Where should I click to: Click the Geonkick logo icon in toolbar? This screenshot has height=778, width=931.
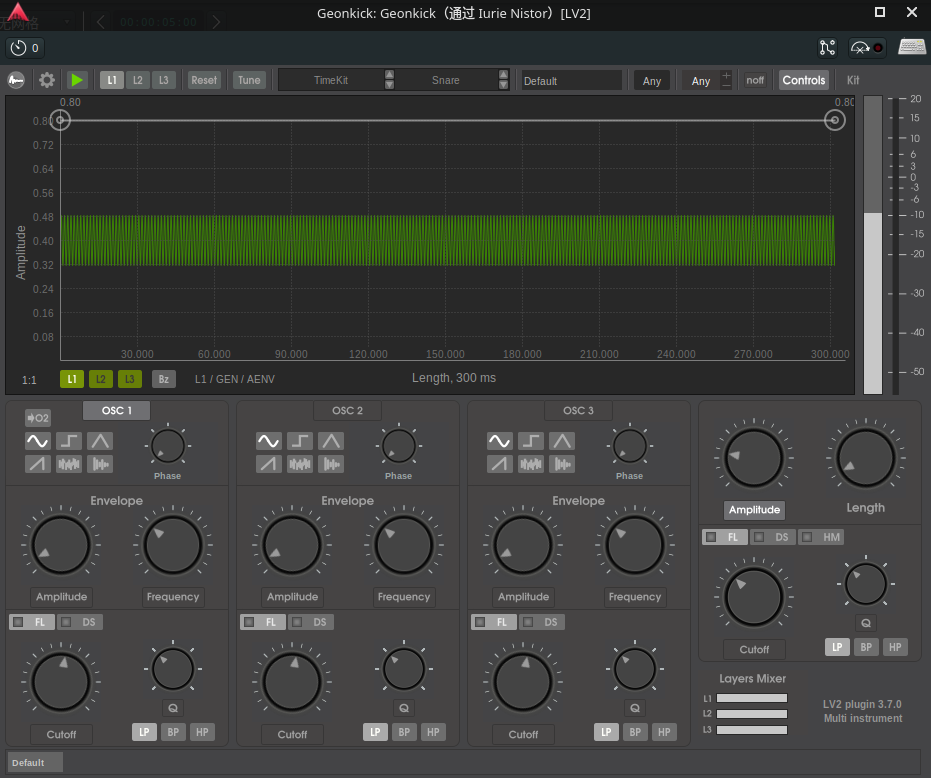(x=16, y=80)
